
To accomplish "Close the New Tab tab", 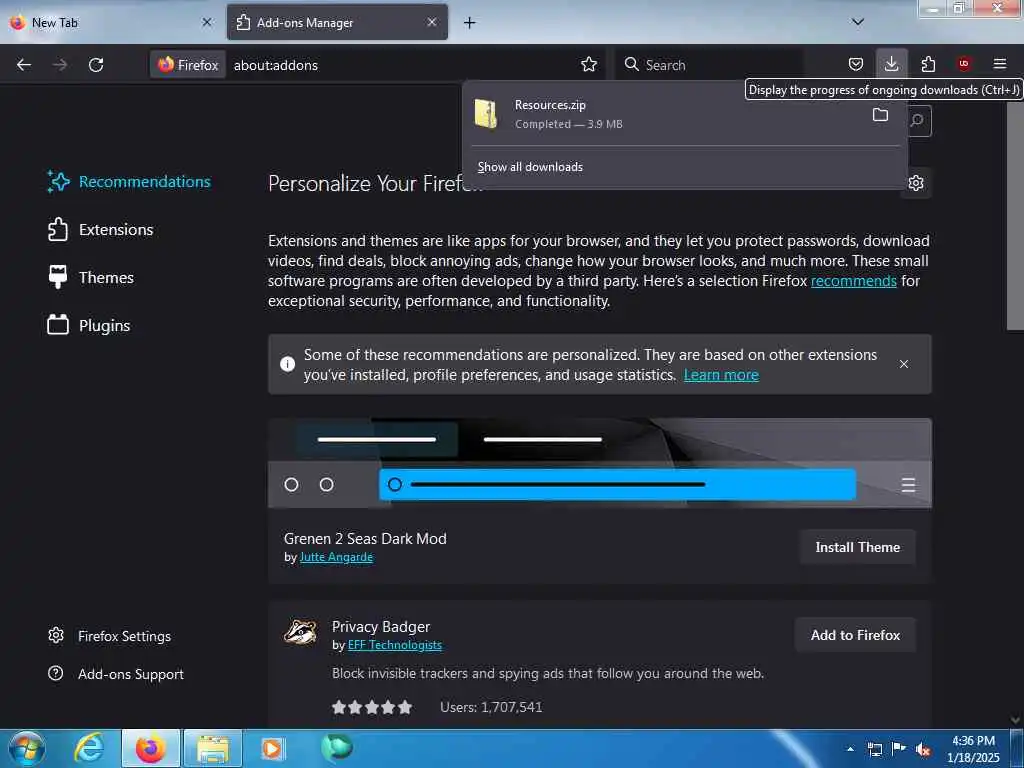I will tap(206, 22).
